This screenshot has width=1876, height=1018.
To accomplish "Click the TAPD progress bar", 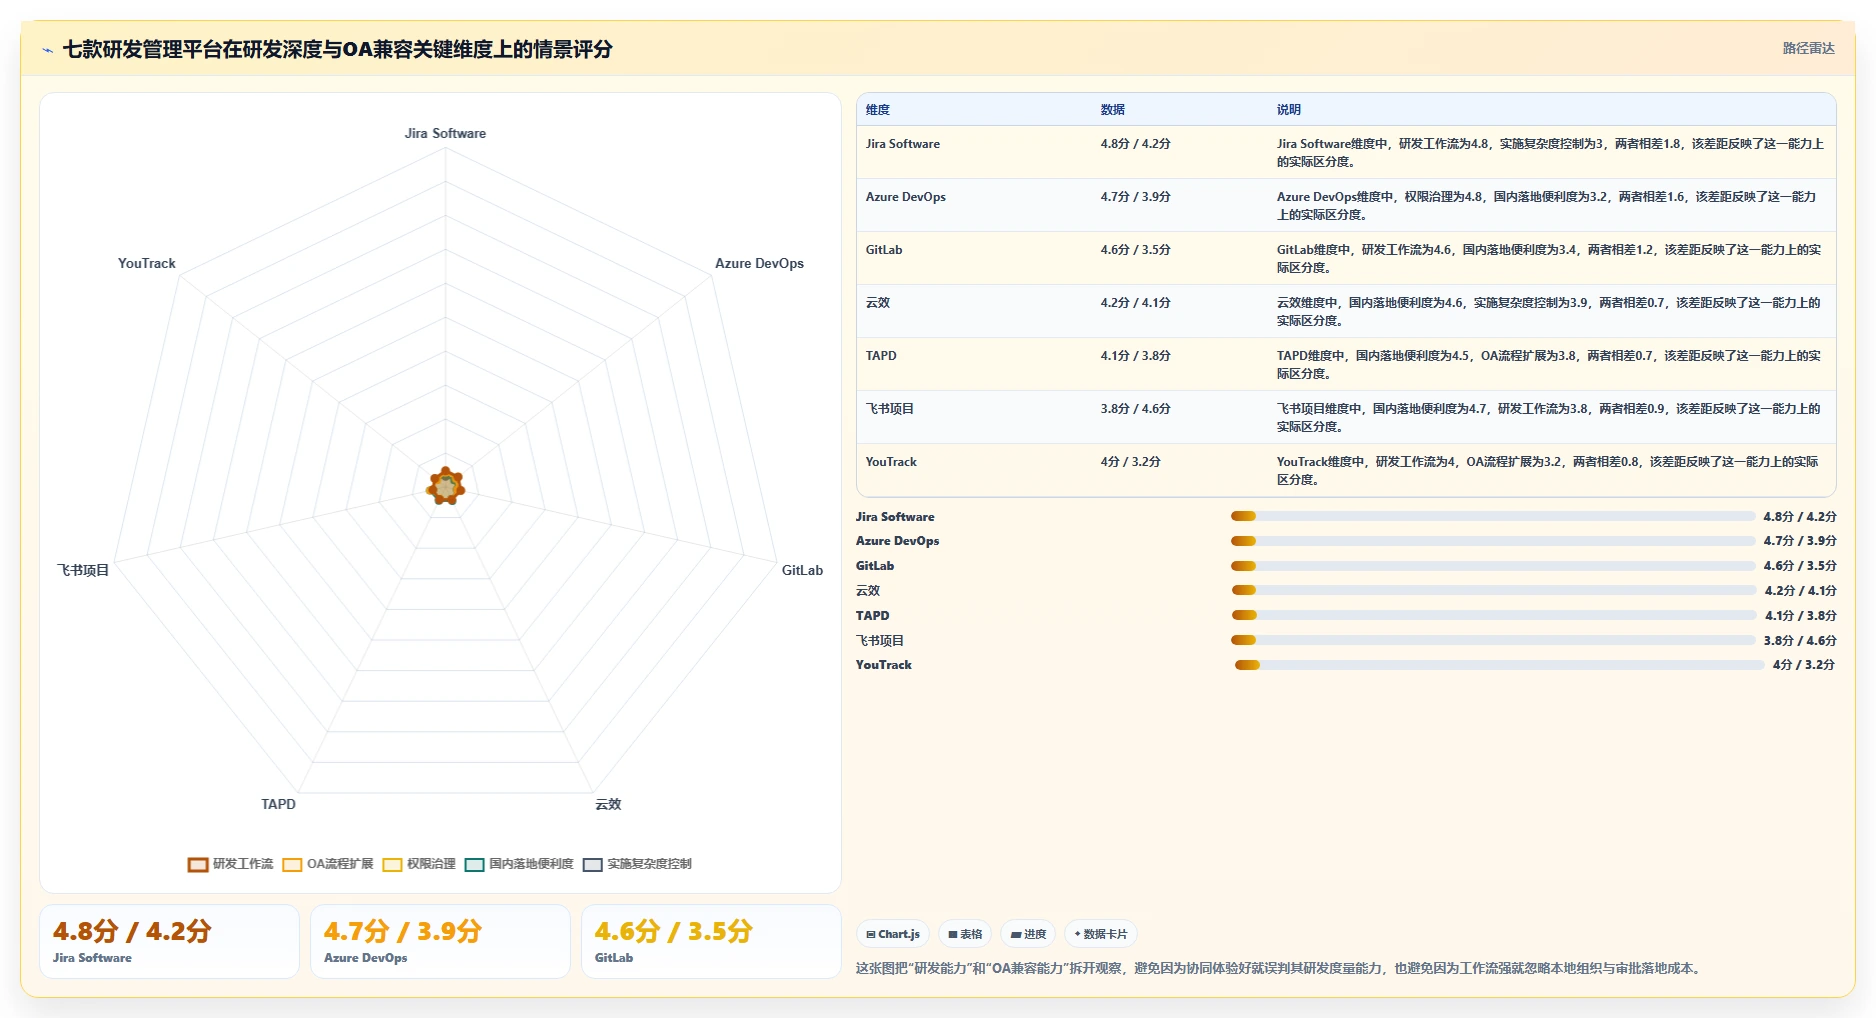I will pos(1493,616).
